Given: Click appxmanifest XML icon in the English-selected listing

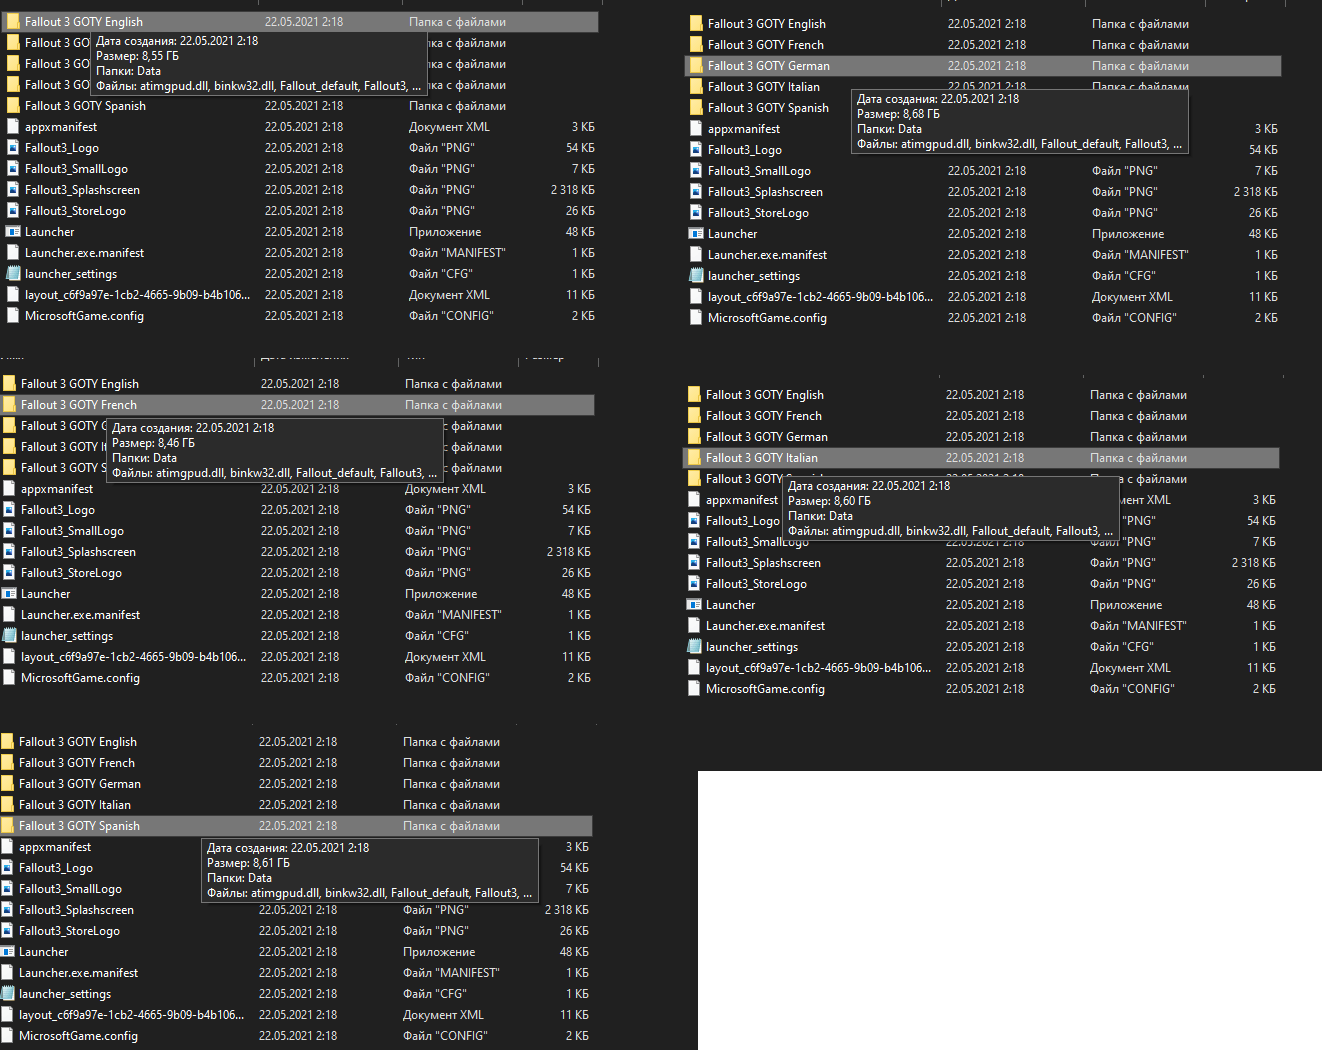Looking at the screenshot, I should pos(13,127).
